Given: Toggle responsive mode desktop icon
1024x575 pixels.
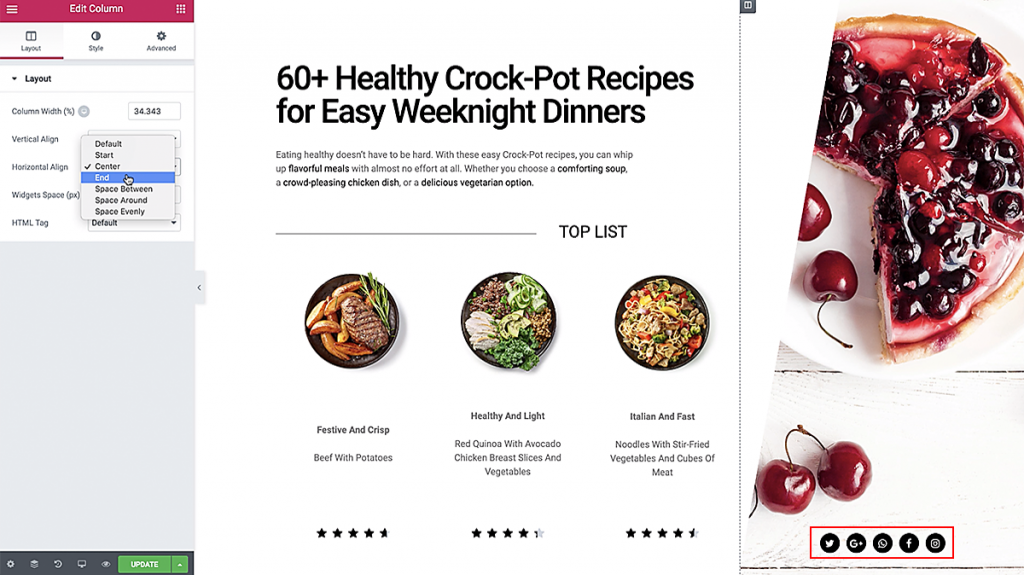Looking at the screenshot, I should point(82,564).
